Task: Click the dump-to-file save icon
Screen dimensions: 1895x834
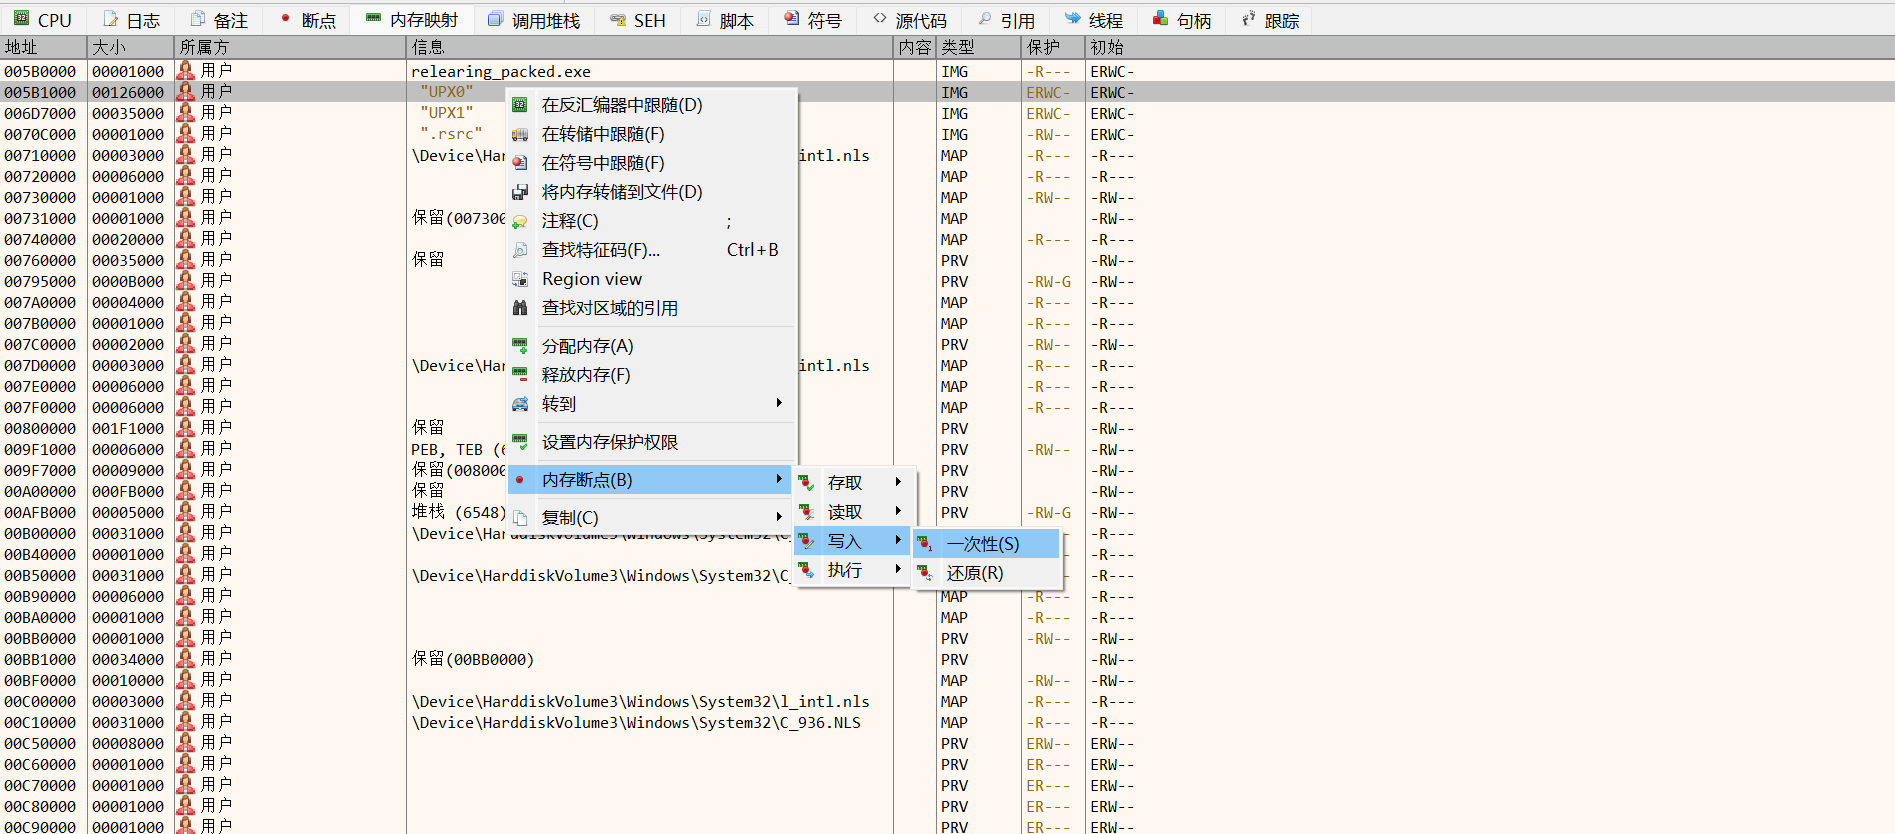Action: 520,192
